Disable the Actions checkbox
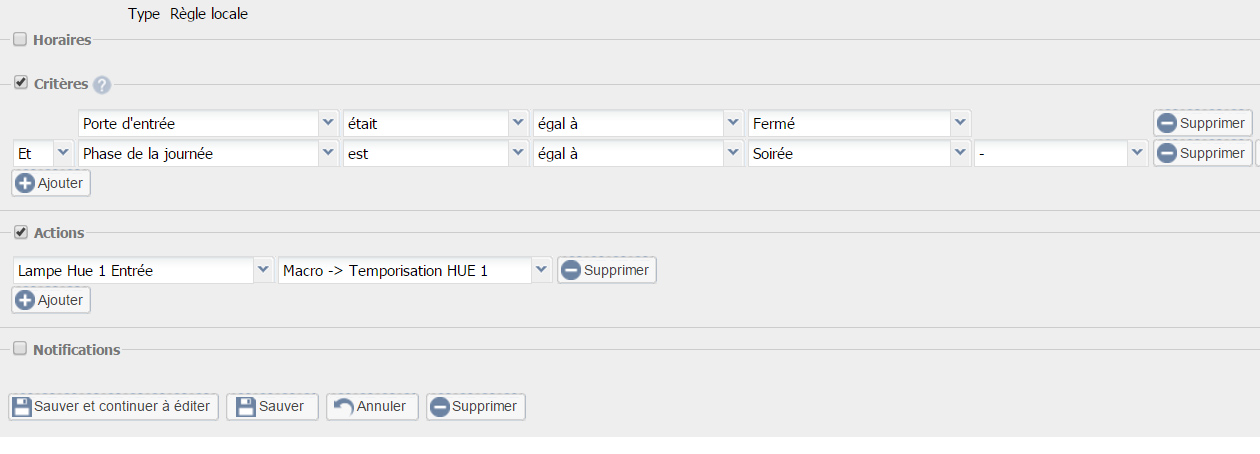Viewport: 1260px width, 454px height. [20, 232]
